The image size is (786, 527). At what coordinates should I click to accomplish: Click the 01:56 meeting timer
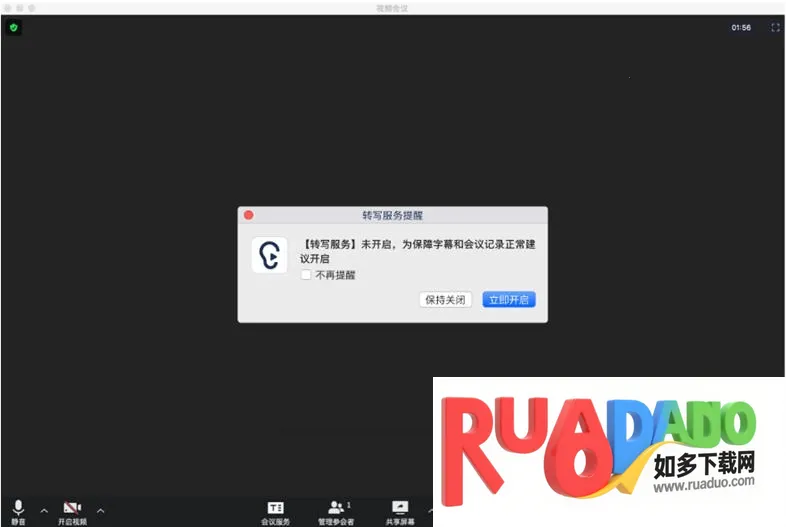point(741,28)
